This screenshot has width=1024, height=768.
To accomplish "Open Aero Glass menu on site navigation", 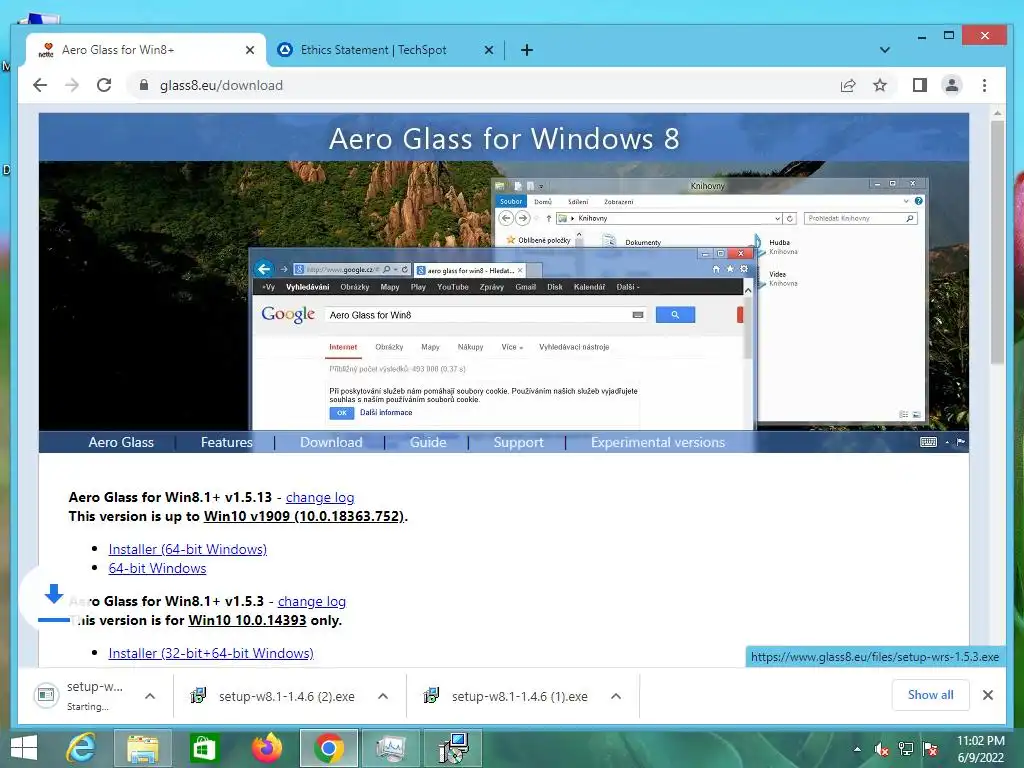I will click(x=121, y=442).
